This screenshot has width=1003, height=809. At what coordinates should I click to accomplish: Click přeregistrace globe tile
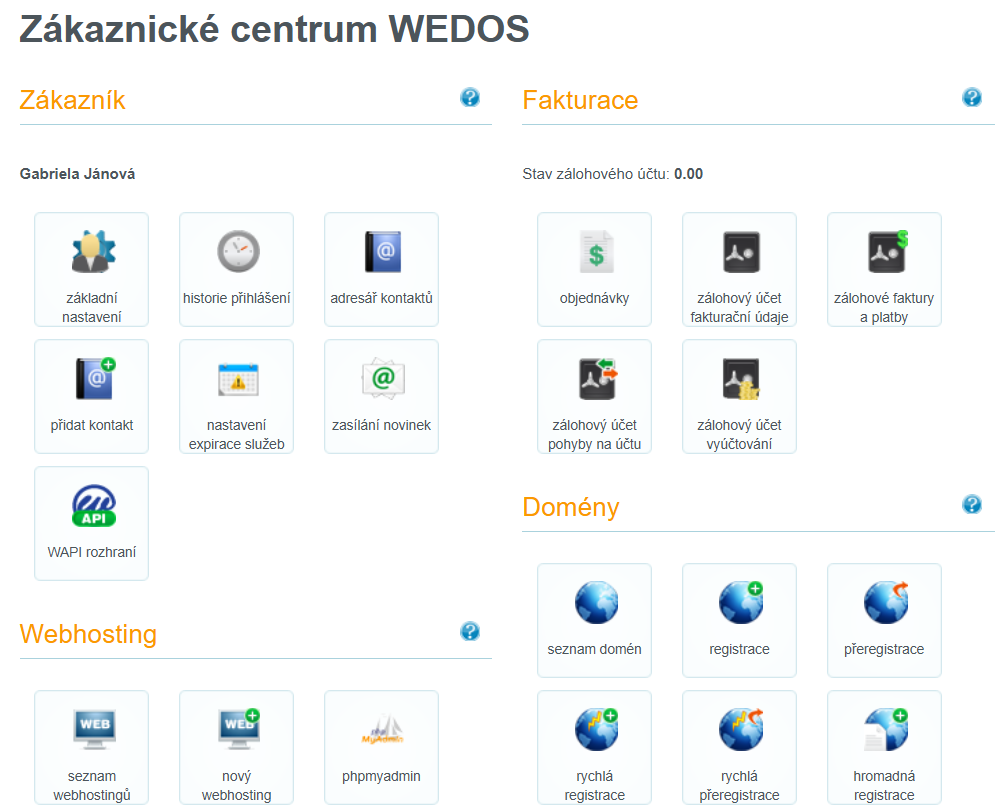(884, 620)
